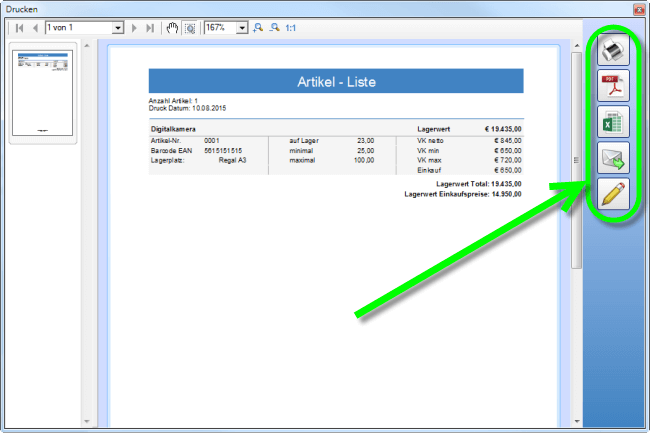The image size is (650, 433).
Task: Zoom out with the magnifier minus
Action: (274, 28)
